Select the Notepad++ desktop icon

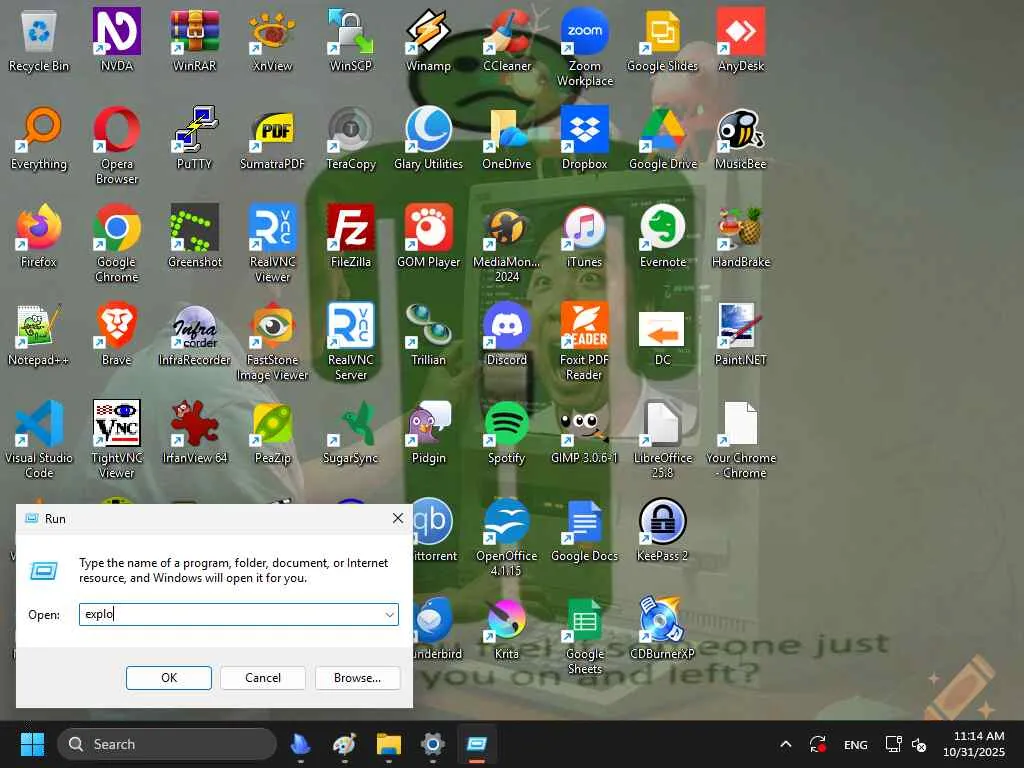(39, 334)
